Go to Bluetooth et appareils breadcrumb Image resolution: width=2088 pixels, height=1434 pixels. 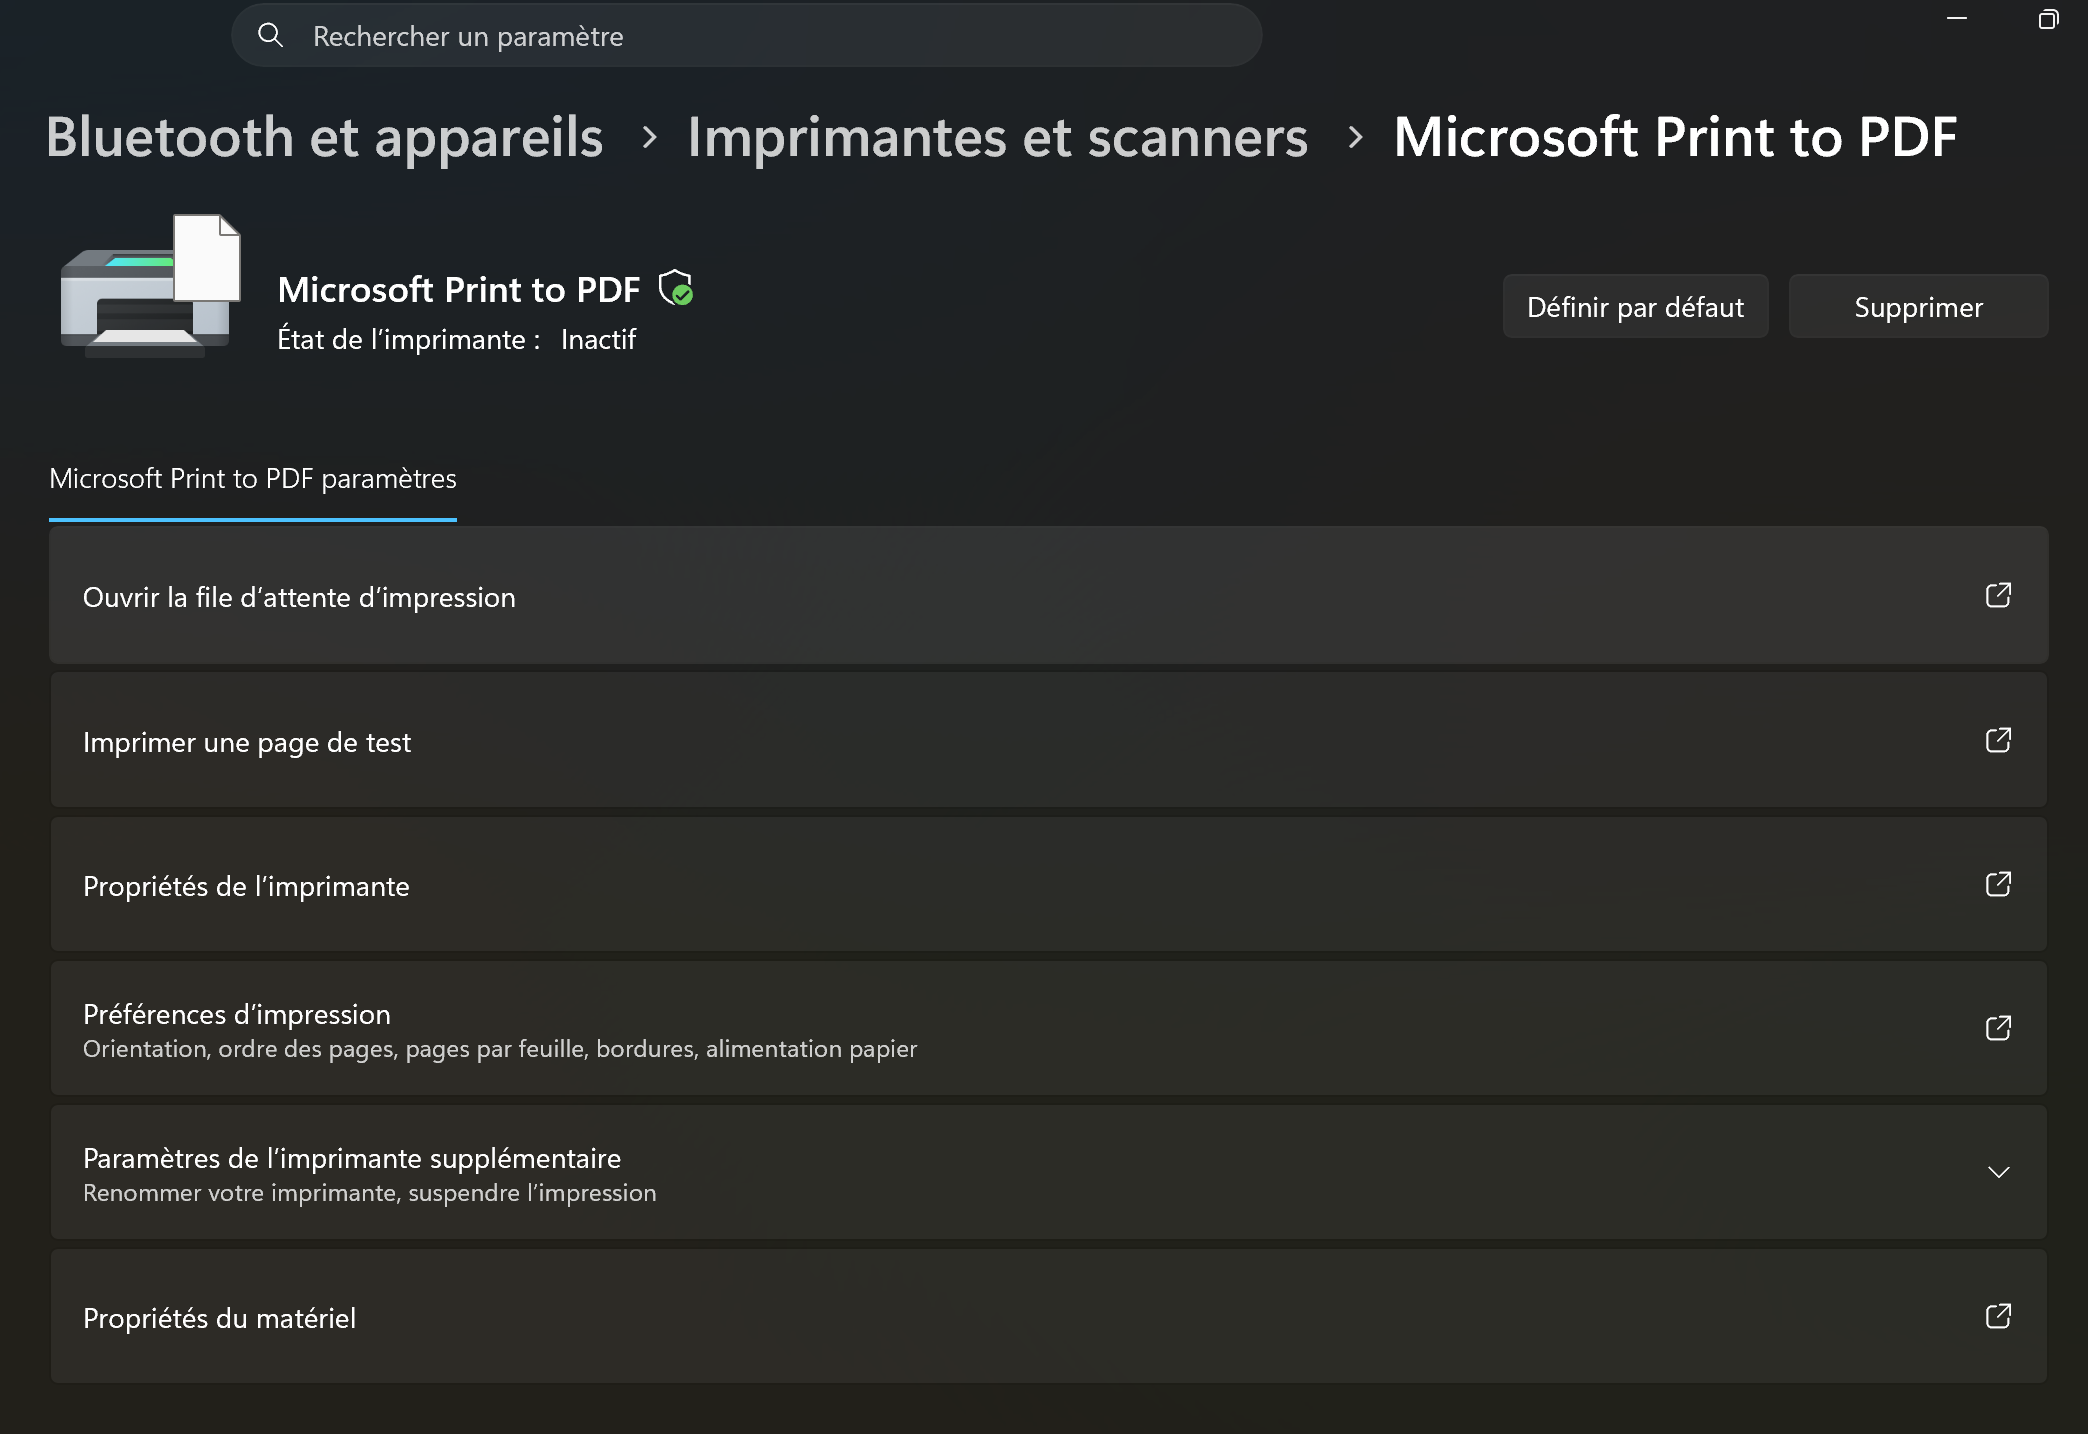(x=324, y=137)
